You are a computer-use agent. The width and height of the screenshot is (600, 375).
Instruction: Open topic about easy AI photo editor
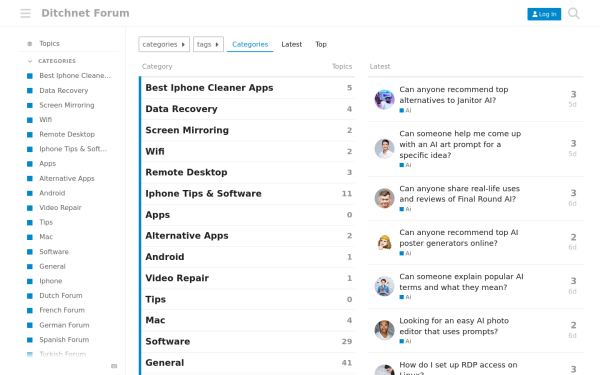(x=454, y=326)
